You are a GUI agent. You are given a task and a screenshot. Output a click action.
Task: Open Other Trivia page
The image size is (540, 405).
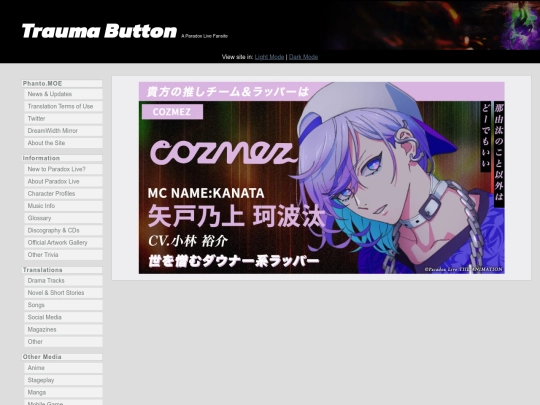point(63,255)
